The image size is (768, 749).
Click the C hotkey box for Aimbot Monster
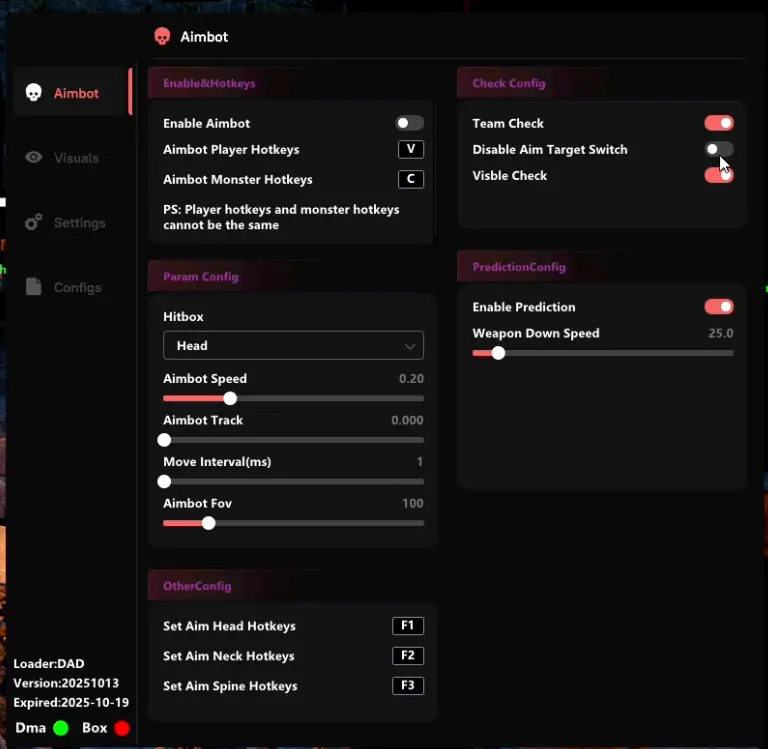pos(410,179)
